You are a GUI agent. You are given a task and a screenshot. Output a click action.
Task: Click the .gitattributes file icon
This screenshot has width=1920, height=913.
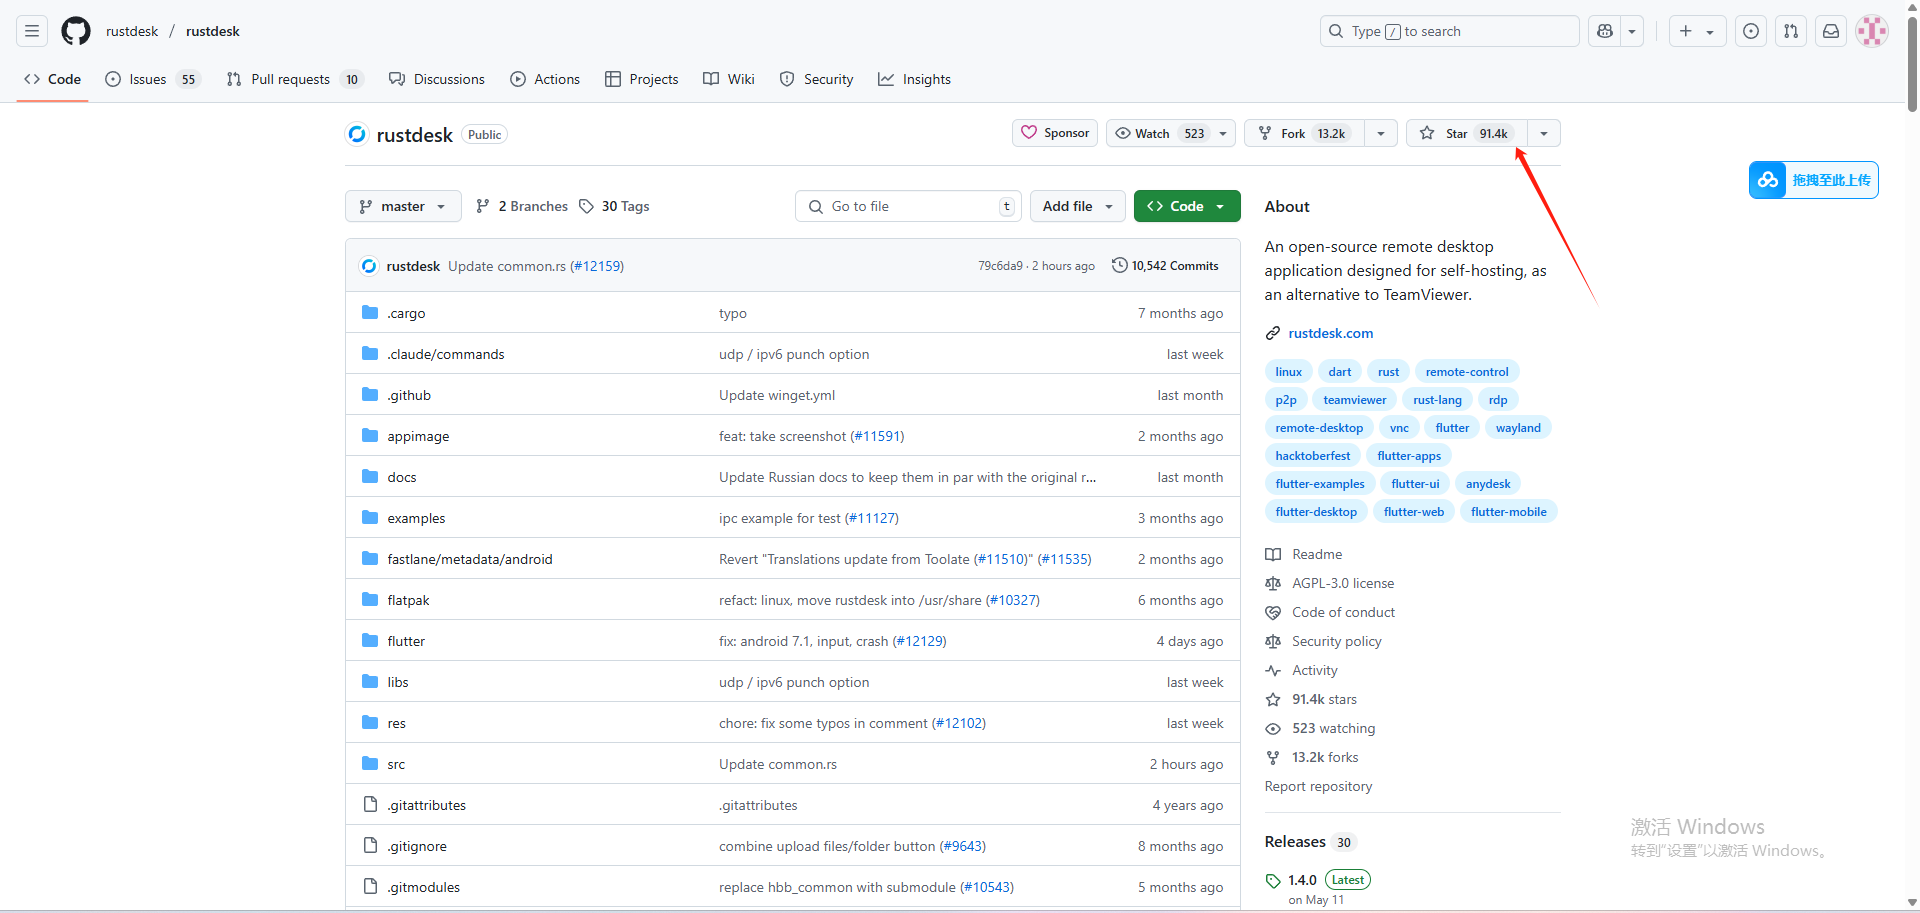click(x=370, y=804)
